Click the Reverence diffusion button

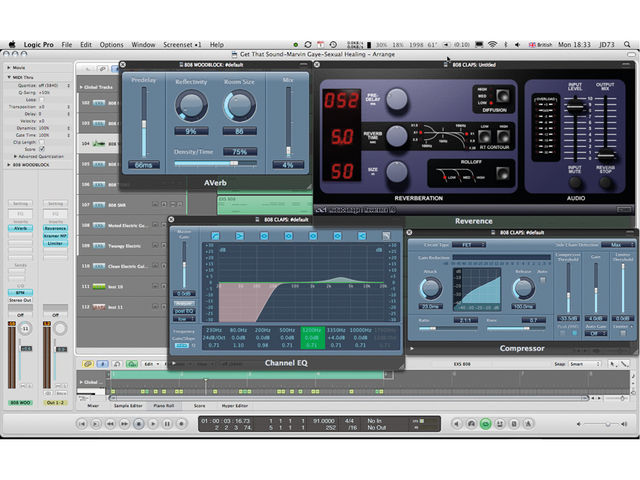502,96
